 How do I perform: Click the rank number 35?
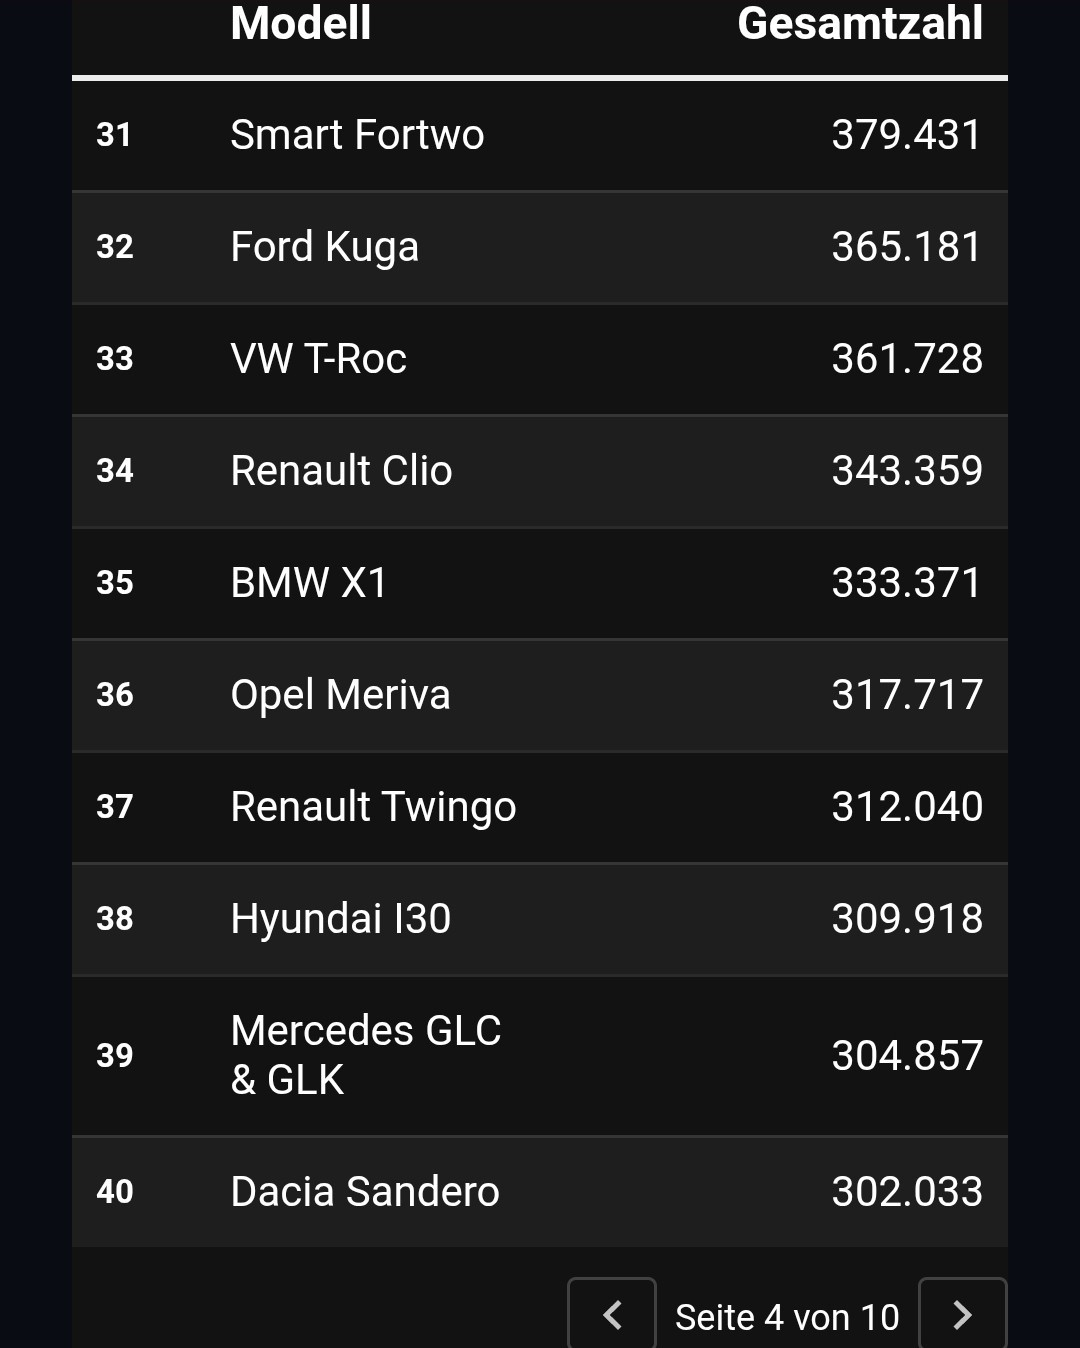click(x=115, y=582)
